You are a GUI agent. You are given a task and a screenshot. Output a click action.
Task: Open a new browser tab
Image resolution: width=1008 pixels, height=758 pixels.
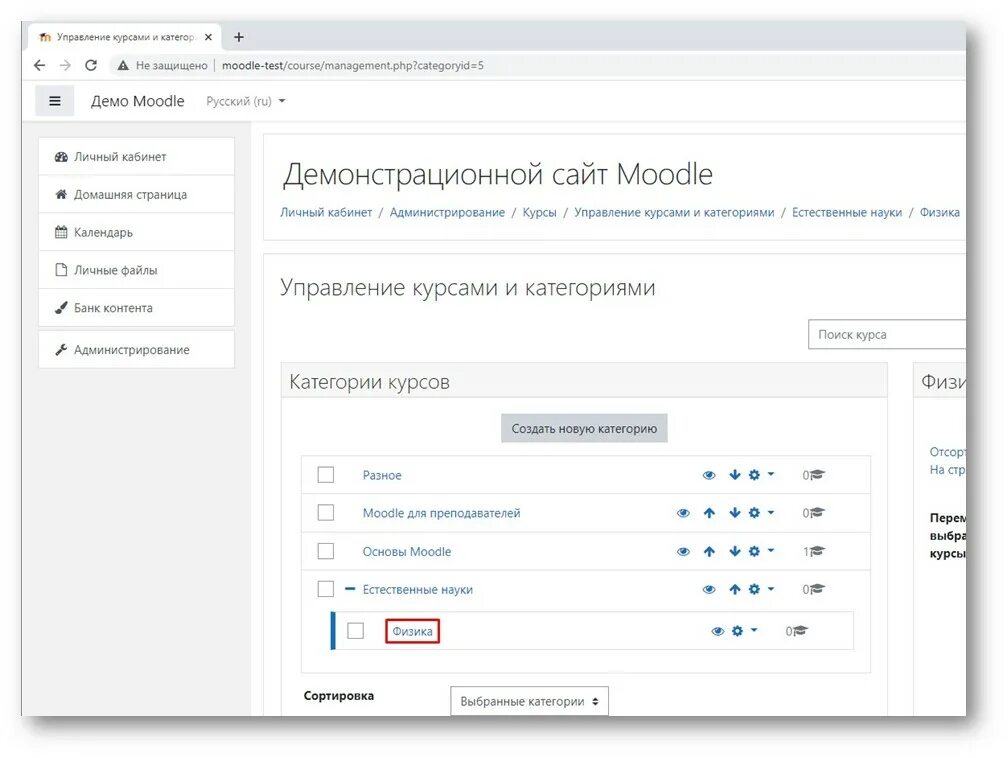(238, 37)
